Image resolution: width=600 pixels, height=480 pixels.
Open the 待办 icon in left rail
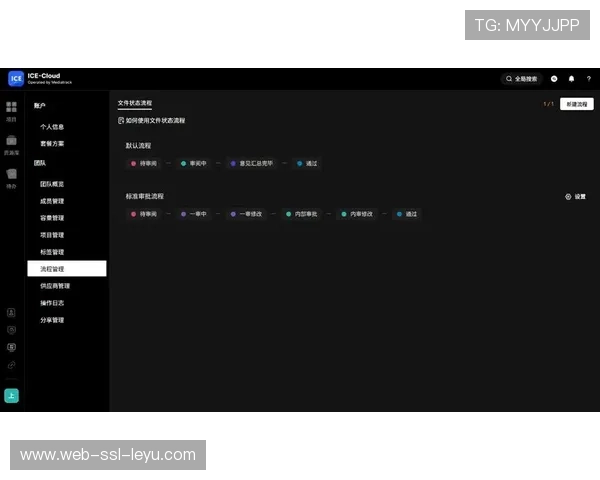click(x=11, y=178)
